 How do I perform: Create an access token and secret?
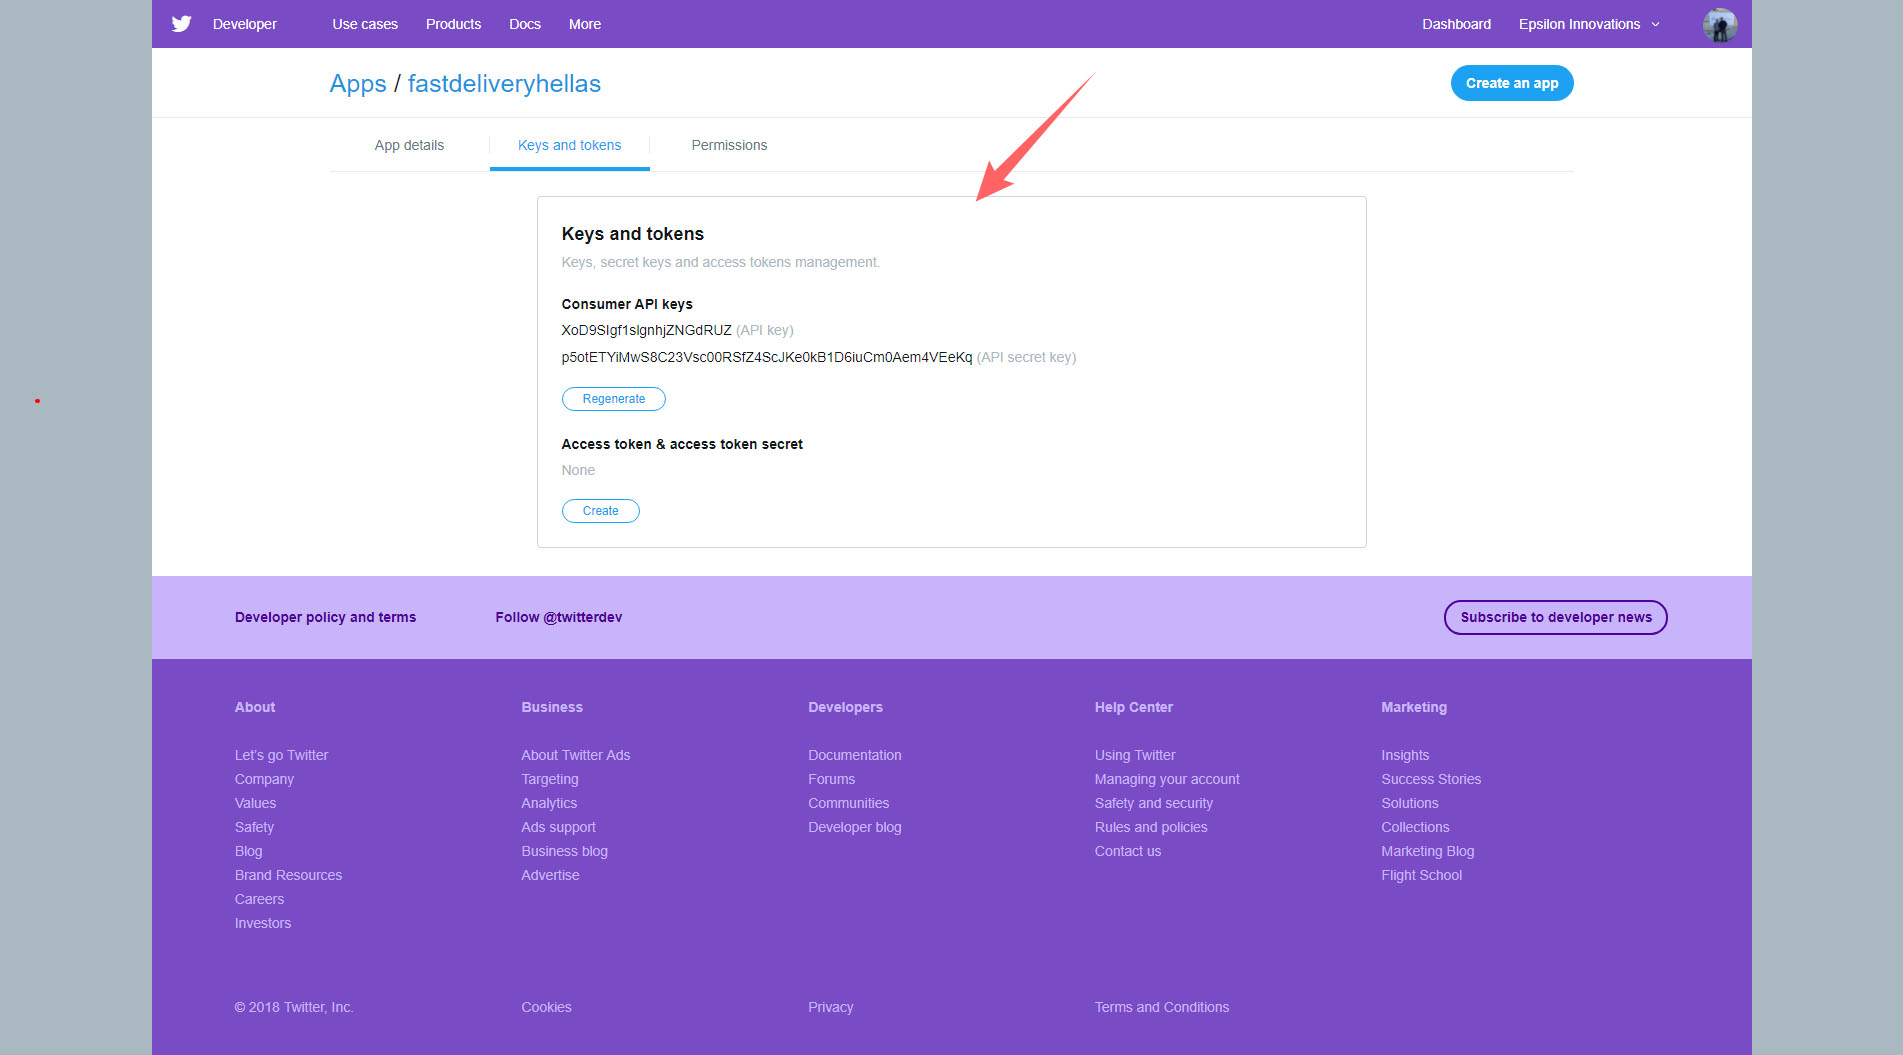601,511
